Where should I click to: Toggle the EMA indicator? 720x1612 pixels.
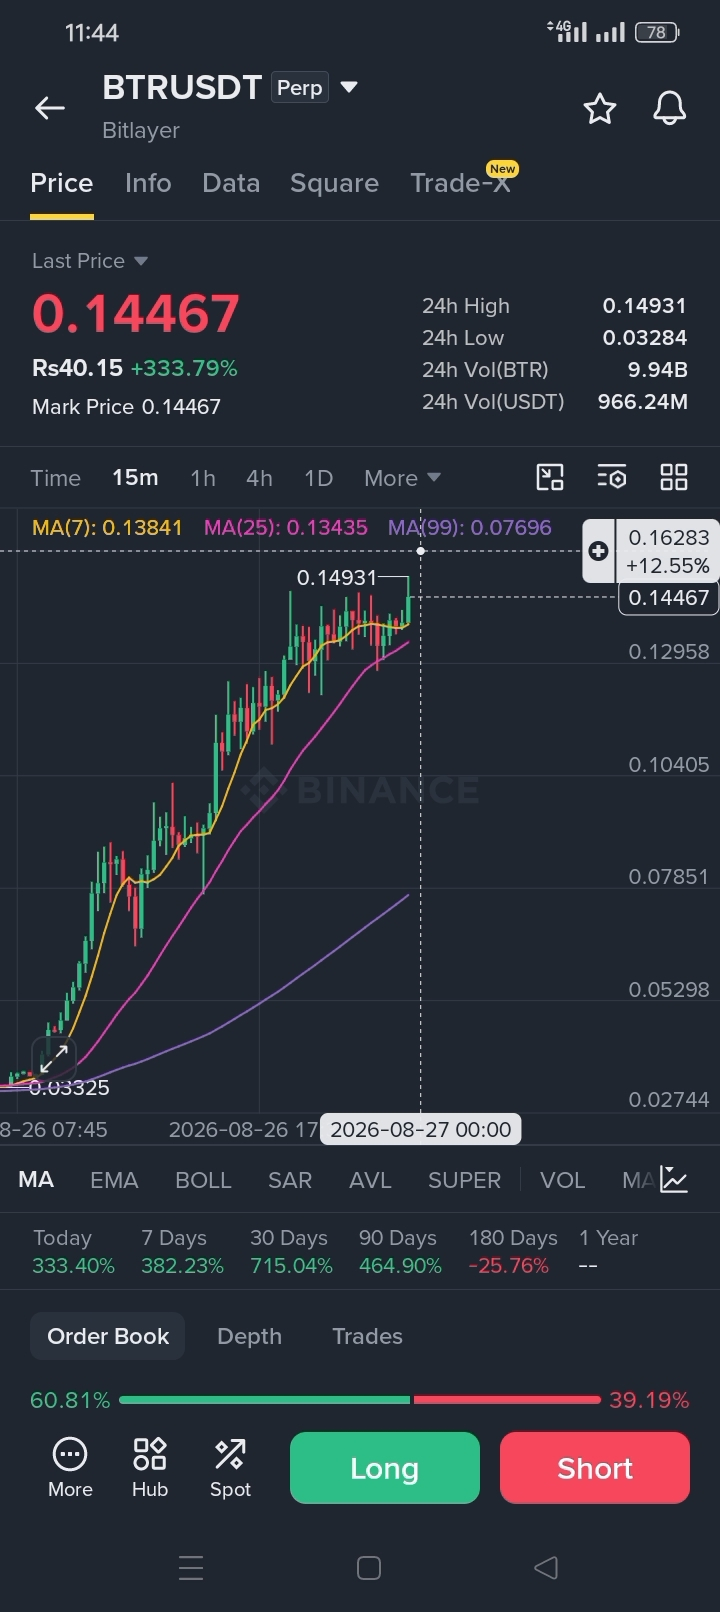pyautogui.click(x=114, y=1180)
